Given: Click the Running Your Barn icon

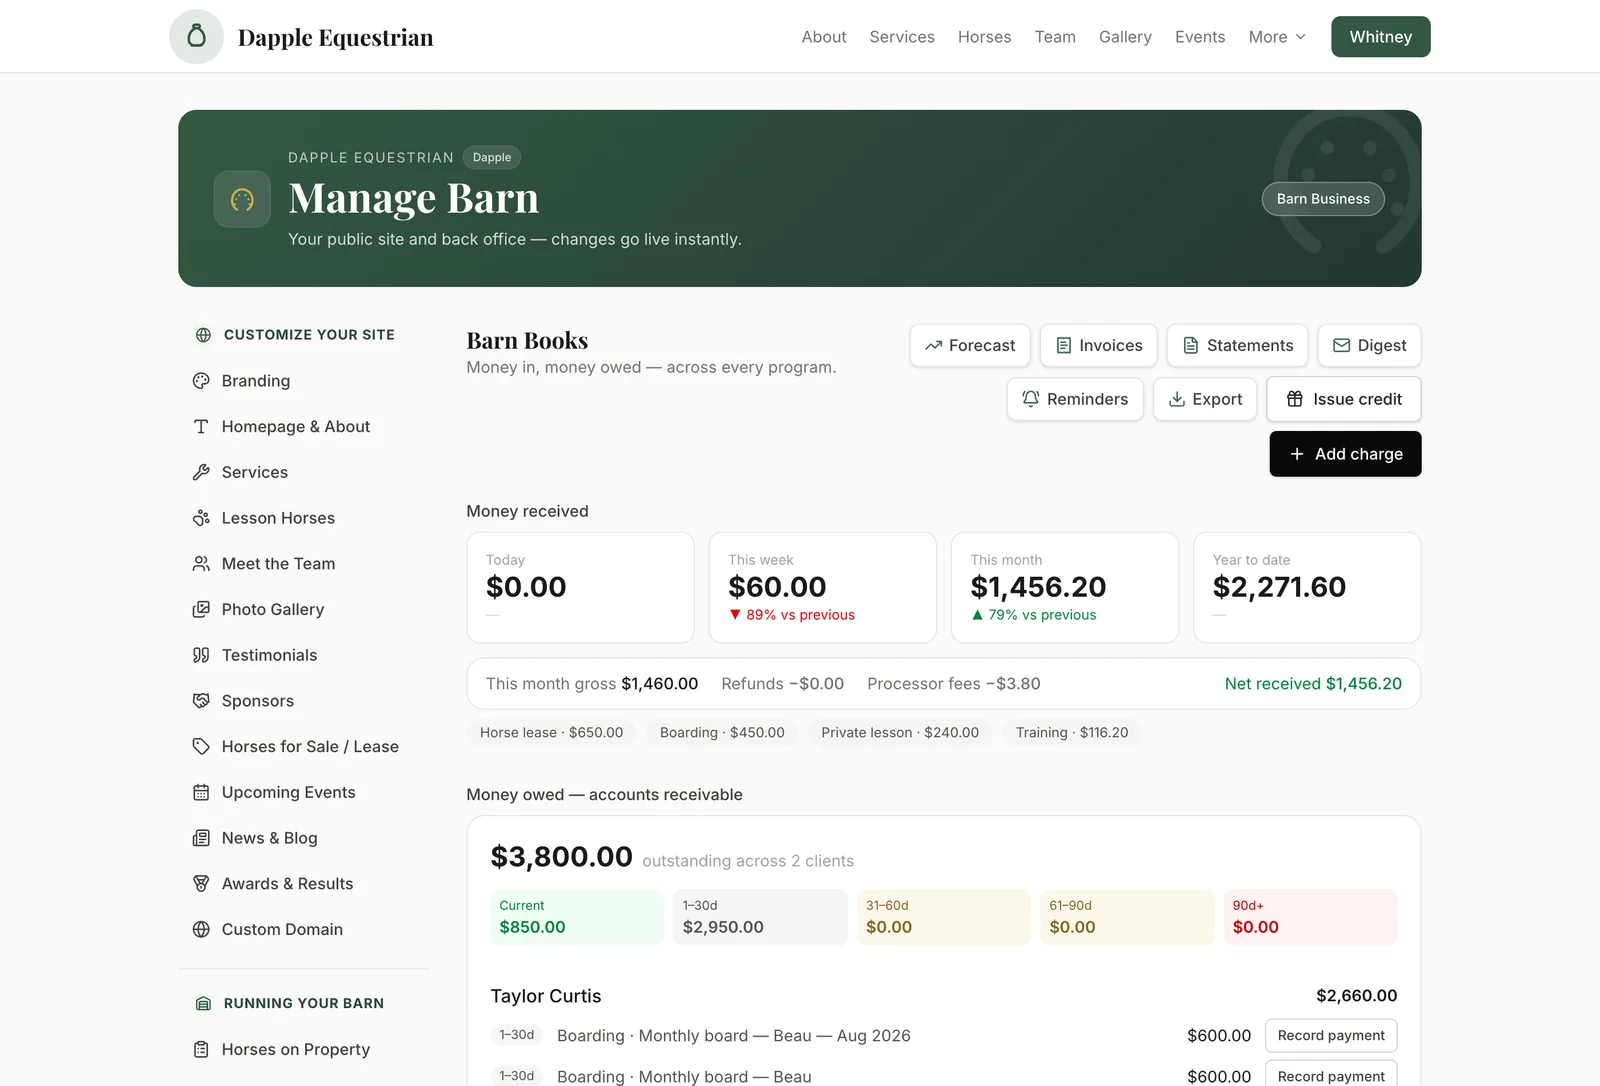Looking at the screenshot, I should click(x=203, y=1003).
